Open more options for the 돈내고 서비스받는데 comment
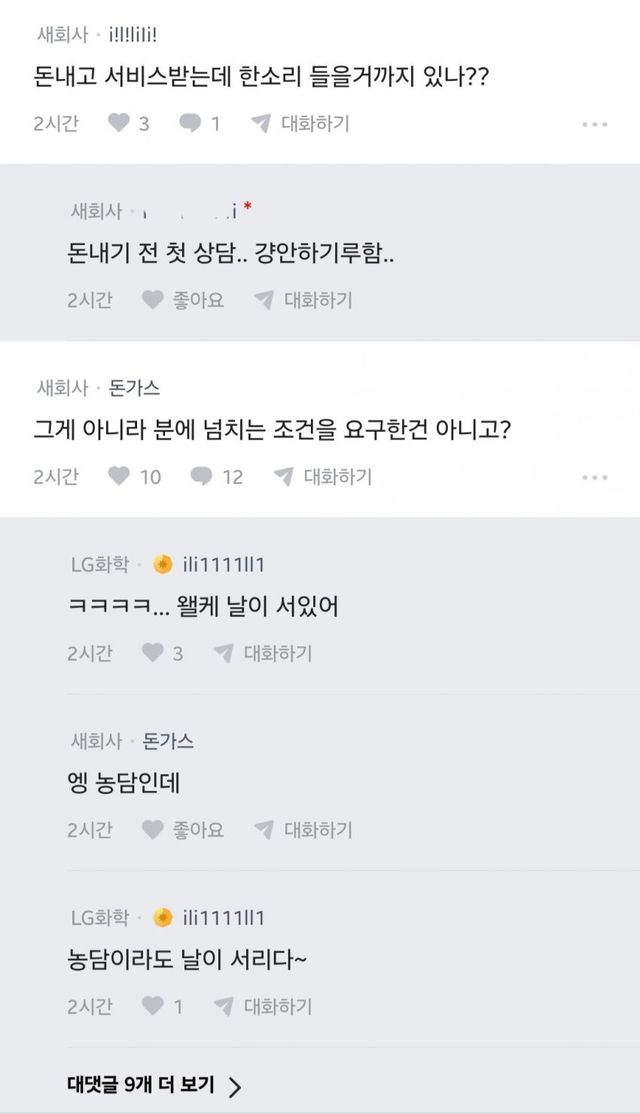 click(594, 124)
